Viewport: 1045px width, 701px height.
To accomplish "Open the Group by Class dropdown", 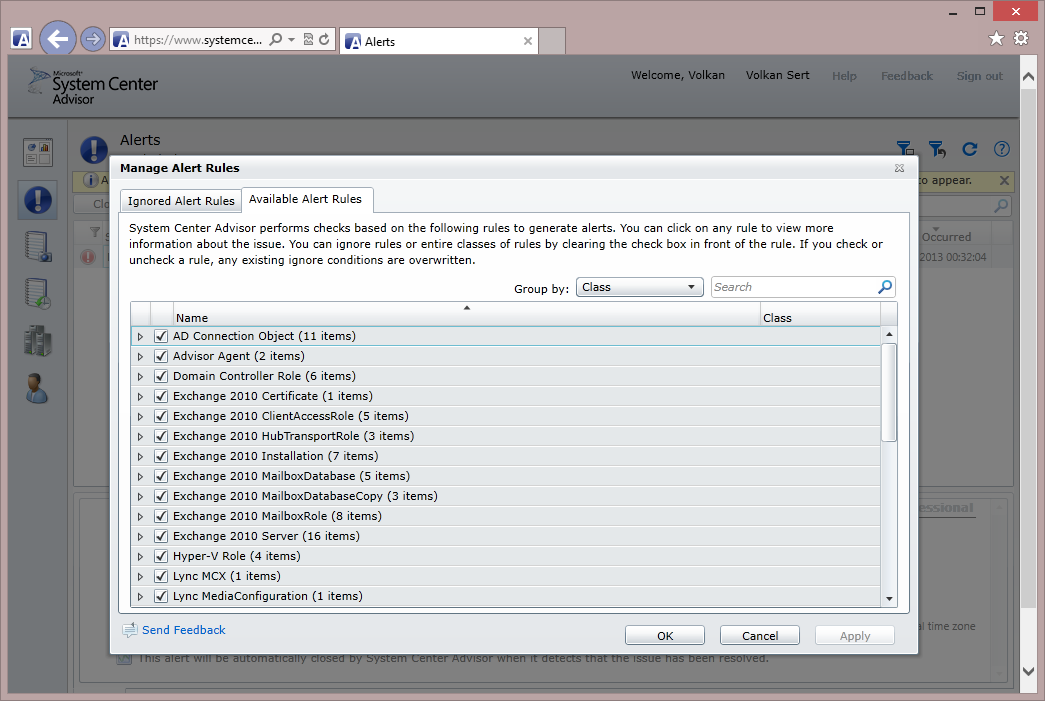I will [639, 287].
